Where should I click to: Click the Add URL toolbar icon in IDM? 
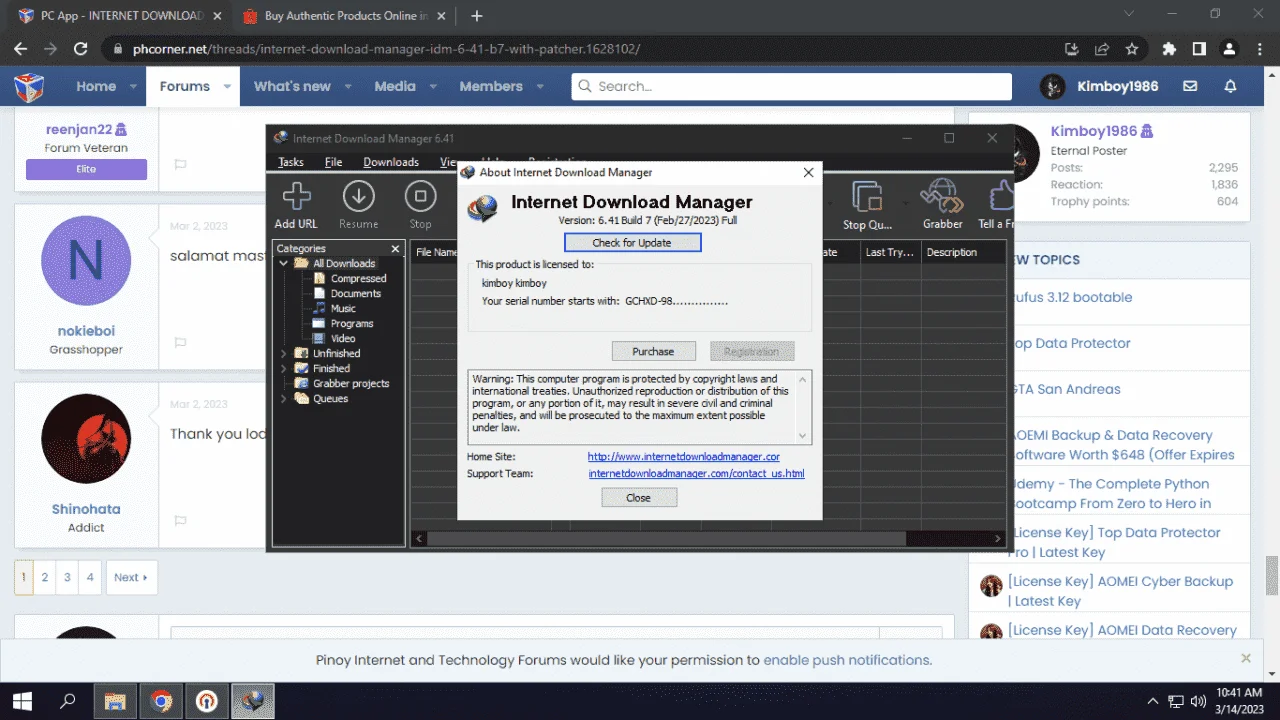tap(296, 196)
